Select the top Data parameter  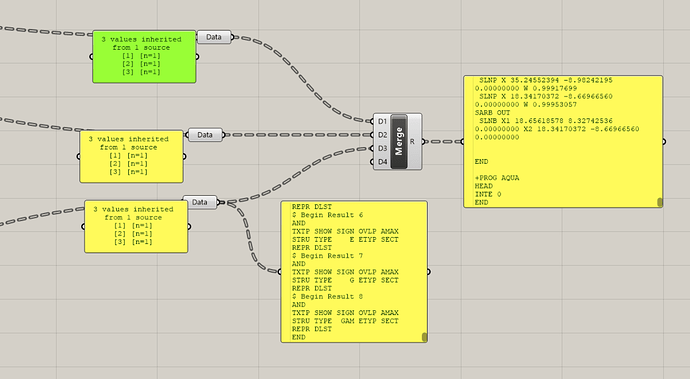coord(214,37)
